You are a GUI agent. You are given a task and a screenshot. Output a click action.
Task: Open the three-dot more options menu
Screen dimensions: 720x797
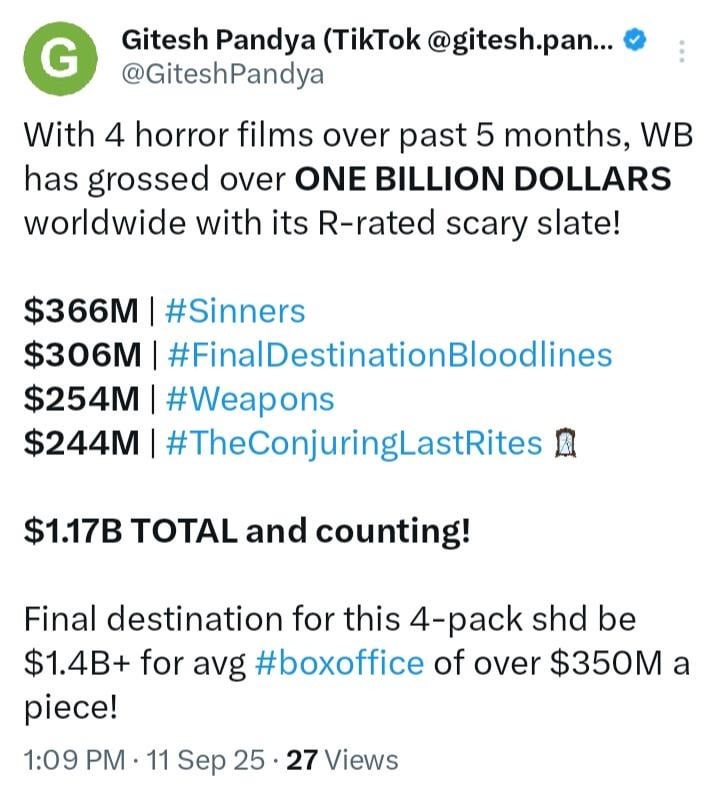pyautogui.click(x=682, y=52)
